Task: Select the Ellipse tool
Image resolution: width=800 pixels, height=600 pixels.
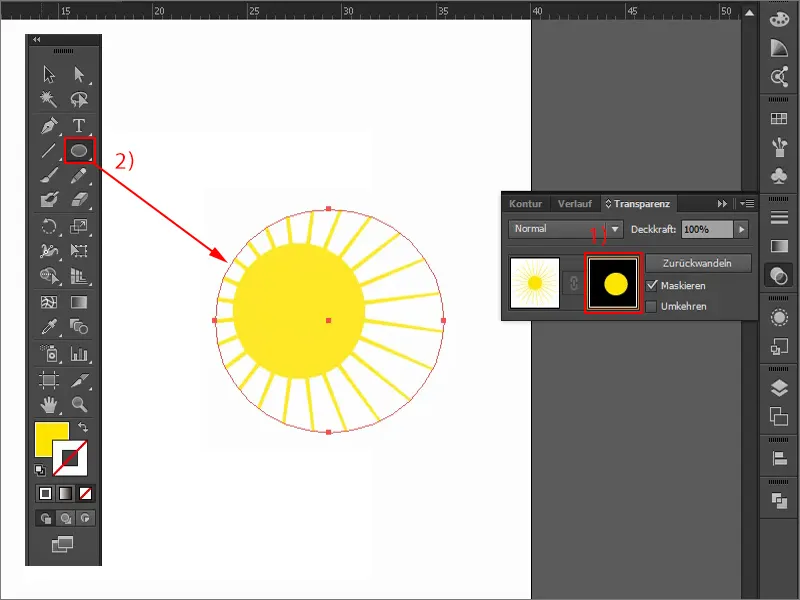Action: [x=79, y=151]
